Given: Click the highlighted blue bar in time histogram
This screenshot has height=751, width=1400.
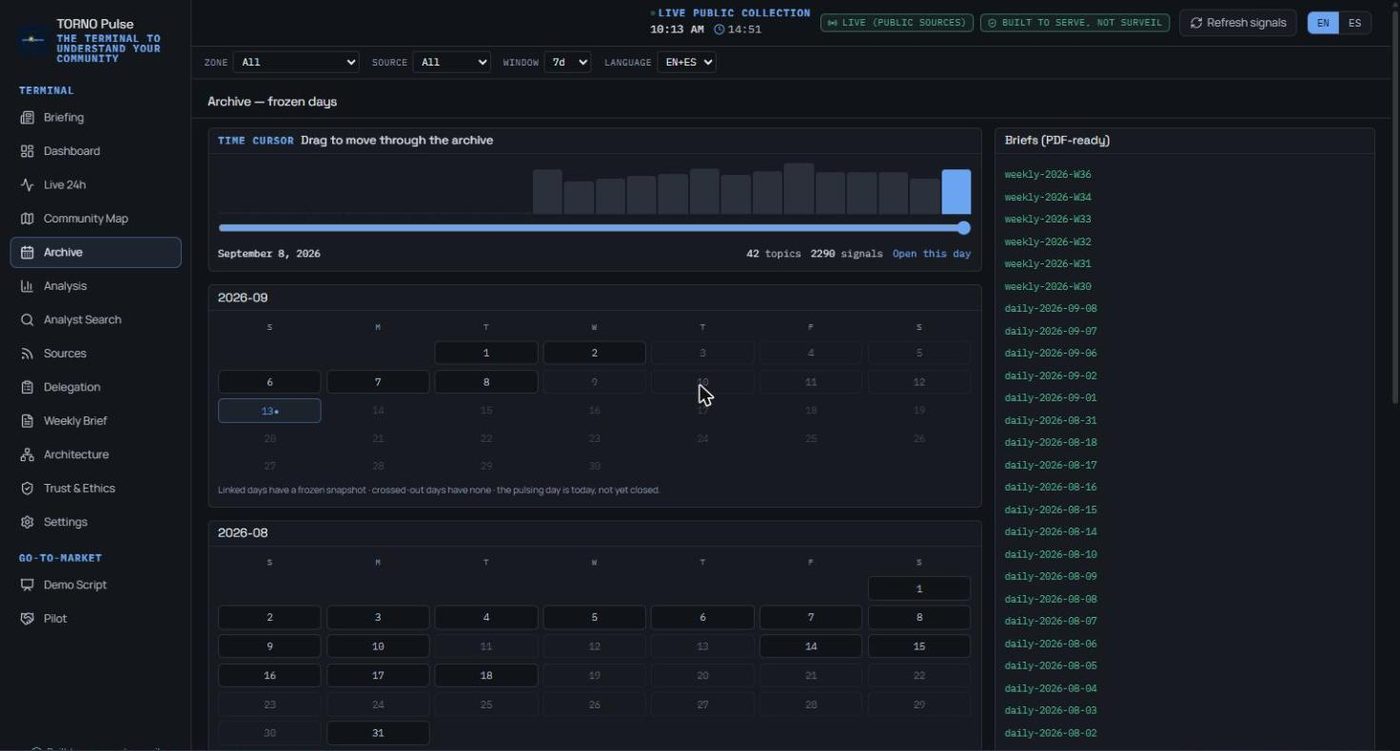Looking at the screenshot, I should [956, 192].
